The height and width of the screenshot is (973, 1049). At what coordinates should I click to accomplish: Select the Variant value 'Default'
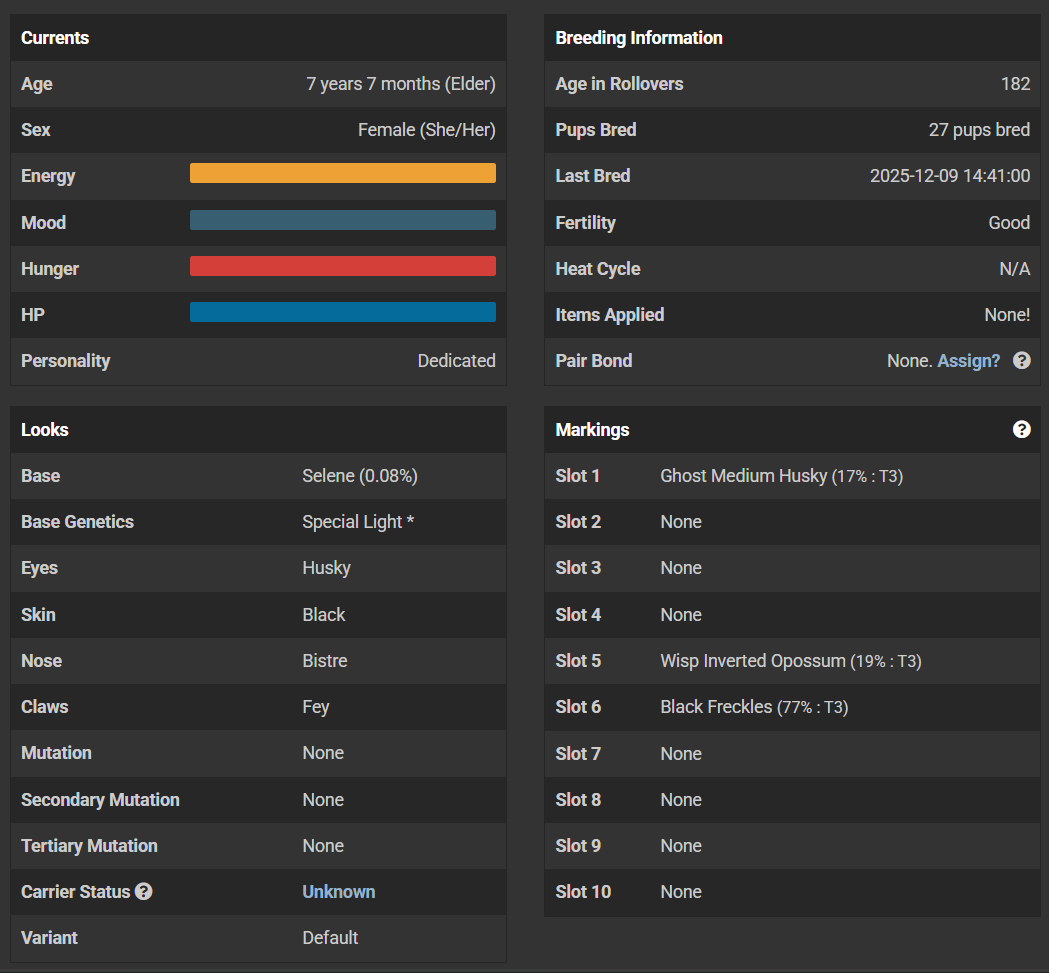pos(330,938)
